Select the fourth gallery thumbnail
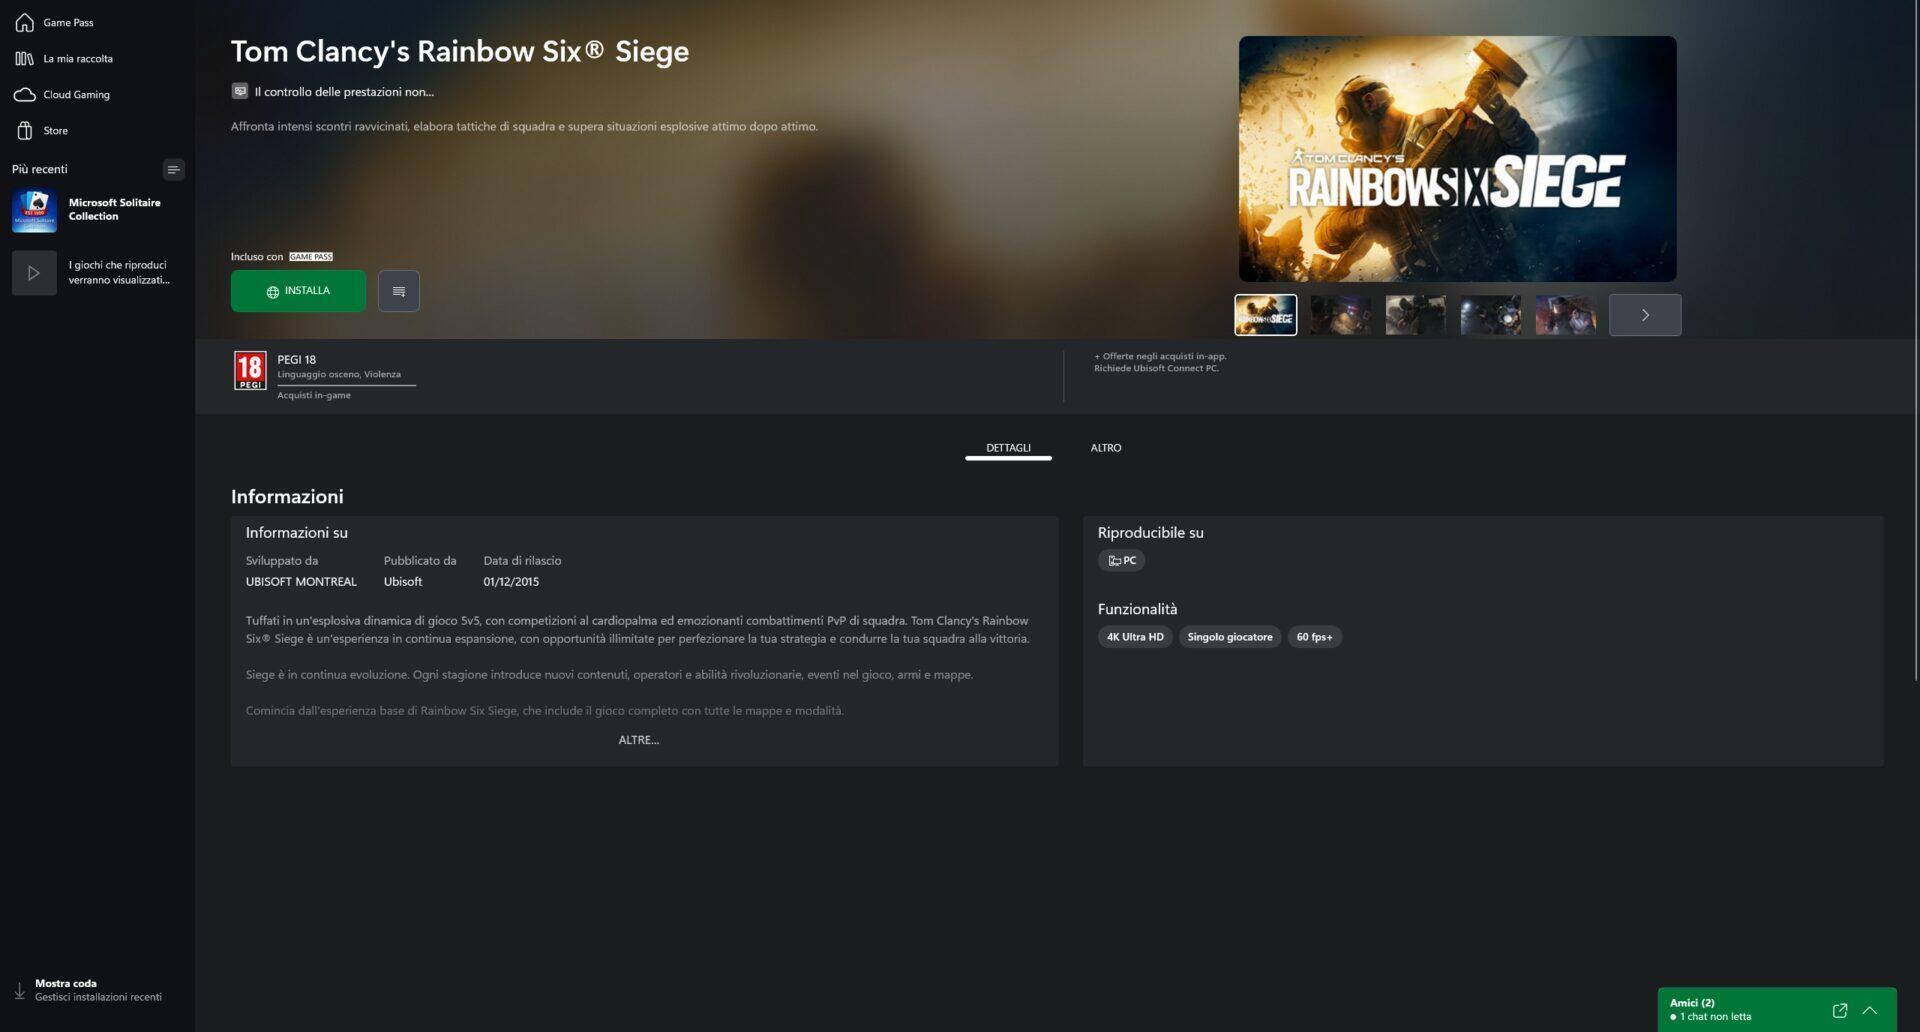This screenshot has width=1920, height=1032. pos(1491,315)
